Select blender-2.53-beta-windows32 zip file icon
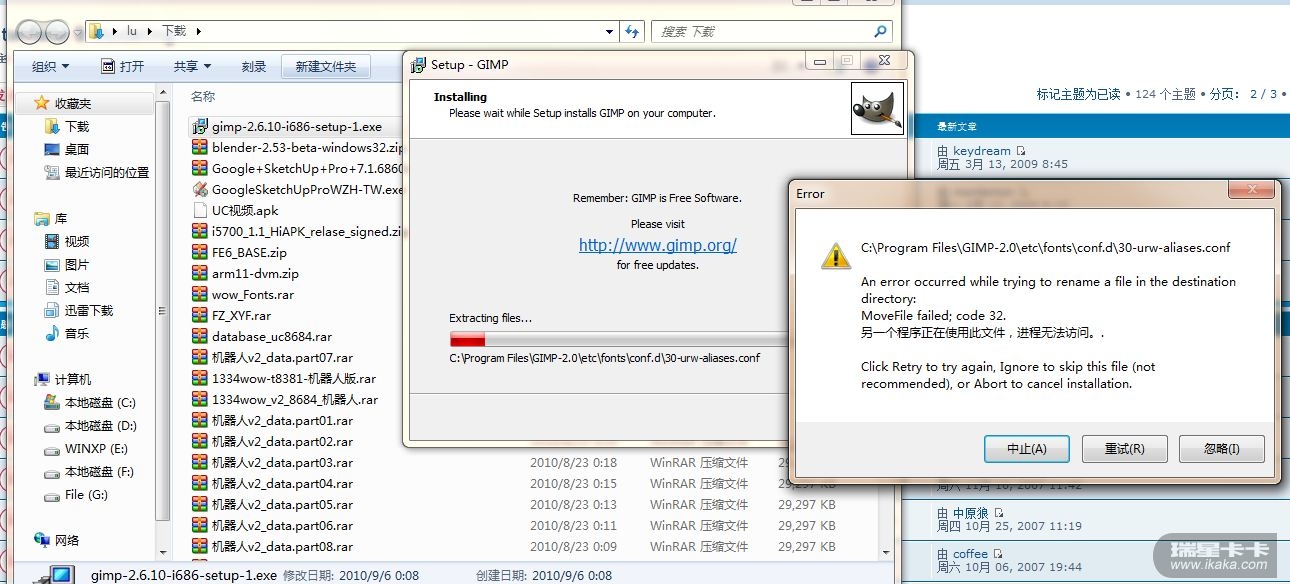The width and height of the screenshot is (1290, 584). (x=200, y=148)
